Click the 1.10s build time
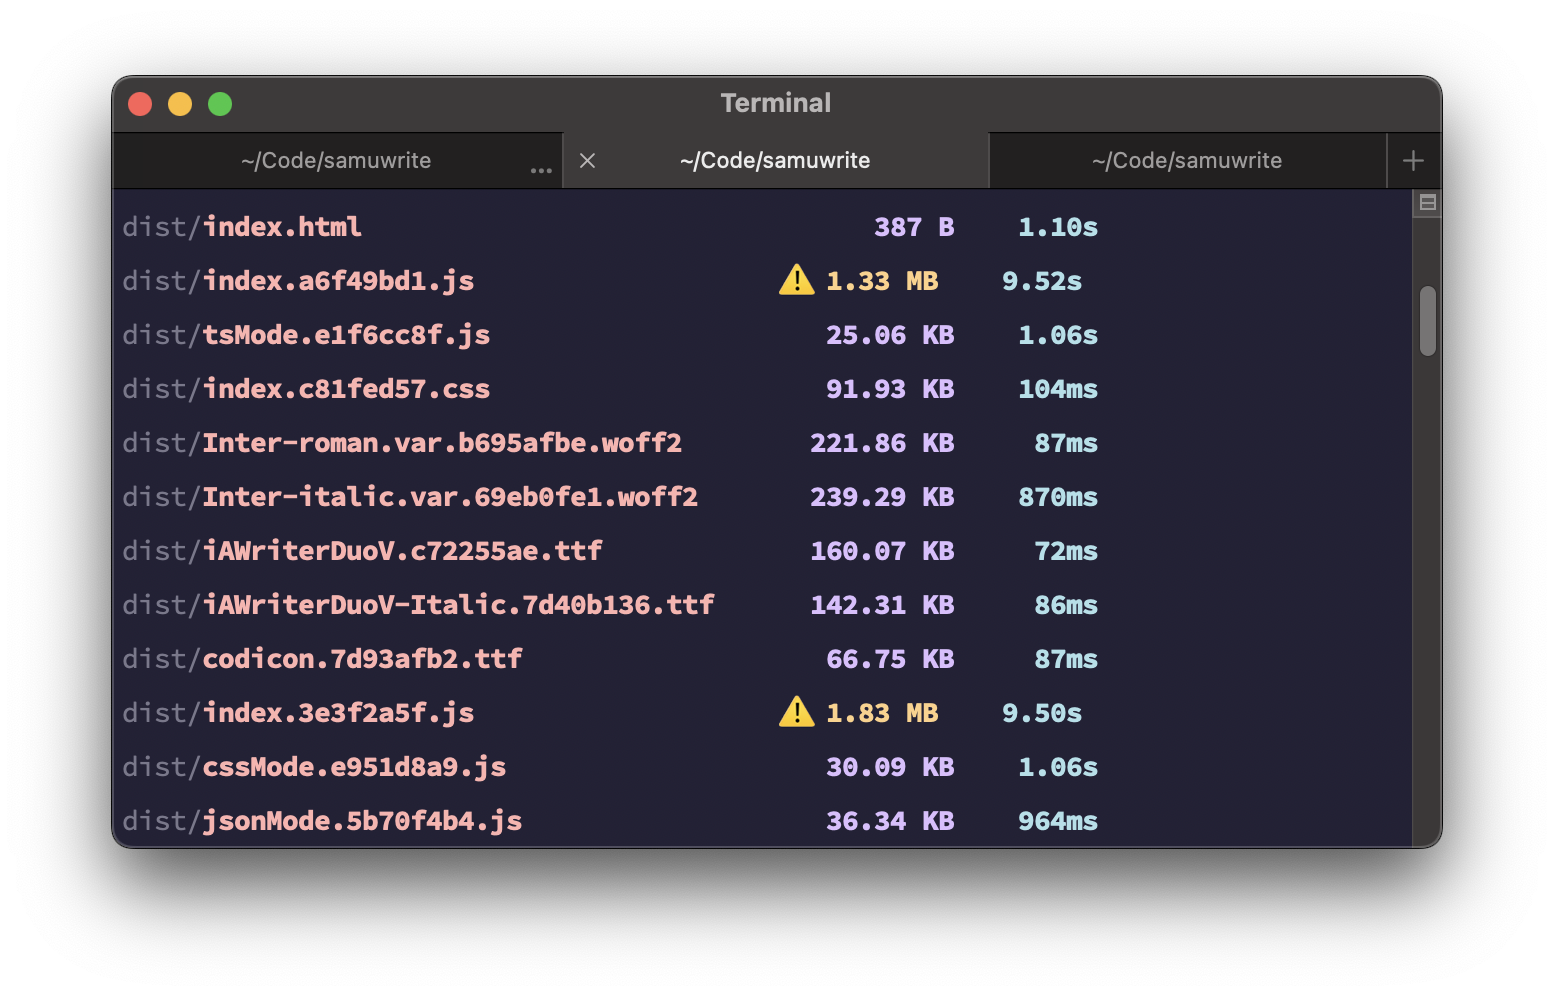 coord(1058,227)
